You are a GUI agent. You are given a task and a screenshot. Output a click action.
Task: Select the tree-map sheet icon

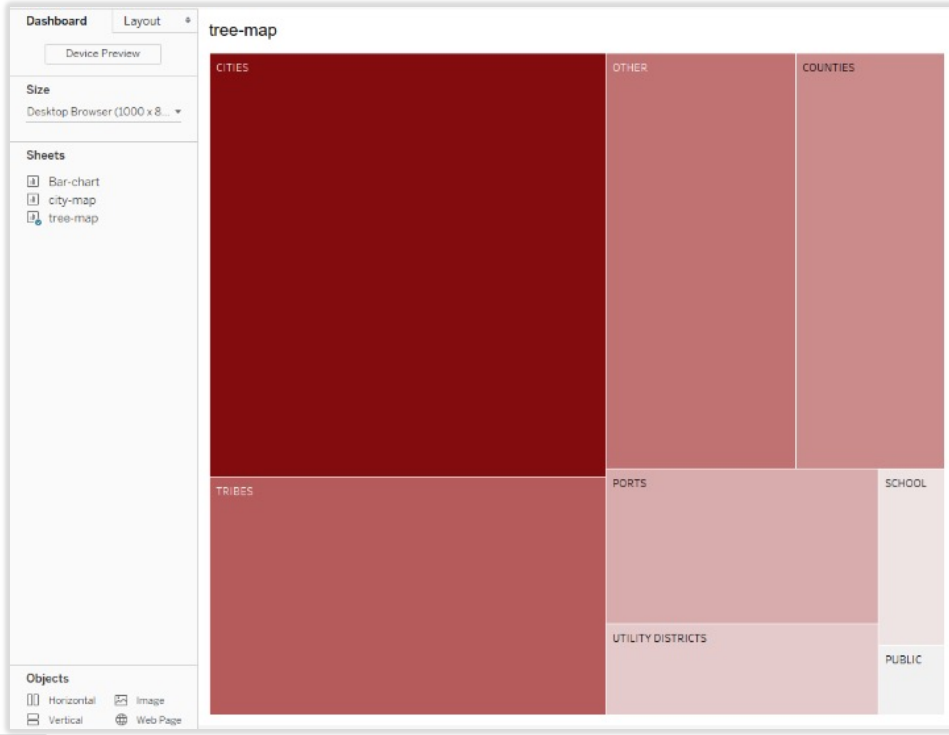(x=34, y=218)
